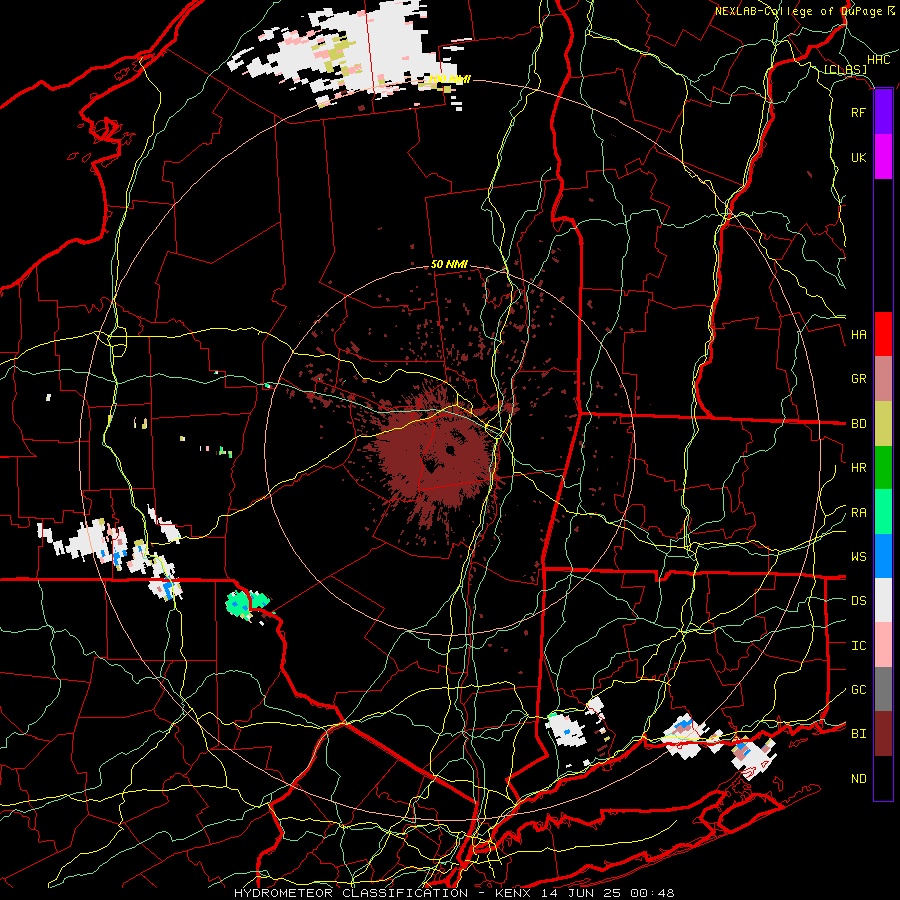This screenshot has height=900, width=900.
Task: Click the HR legend label
Action: click(858, 468)
